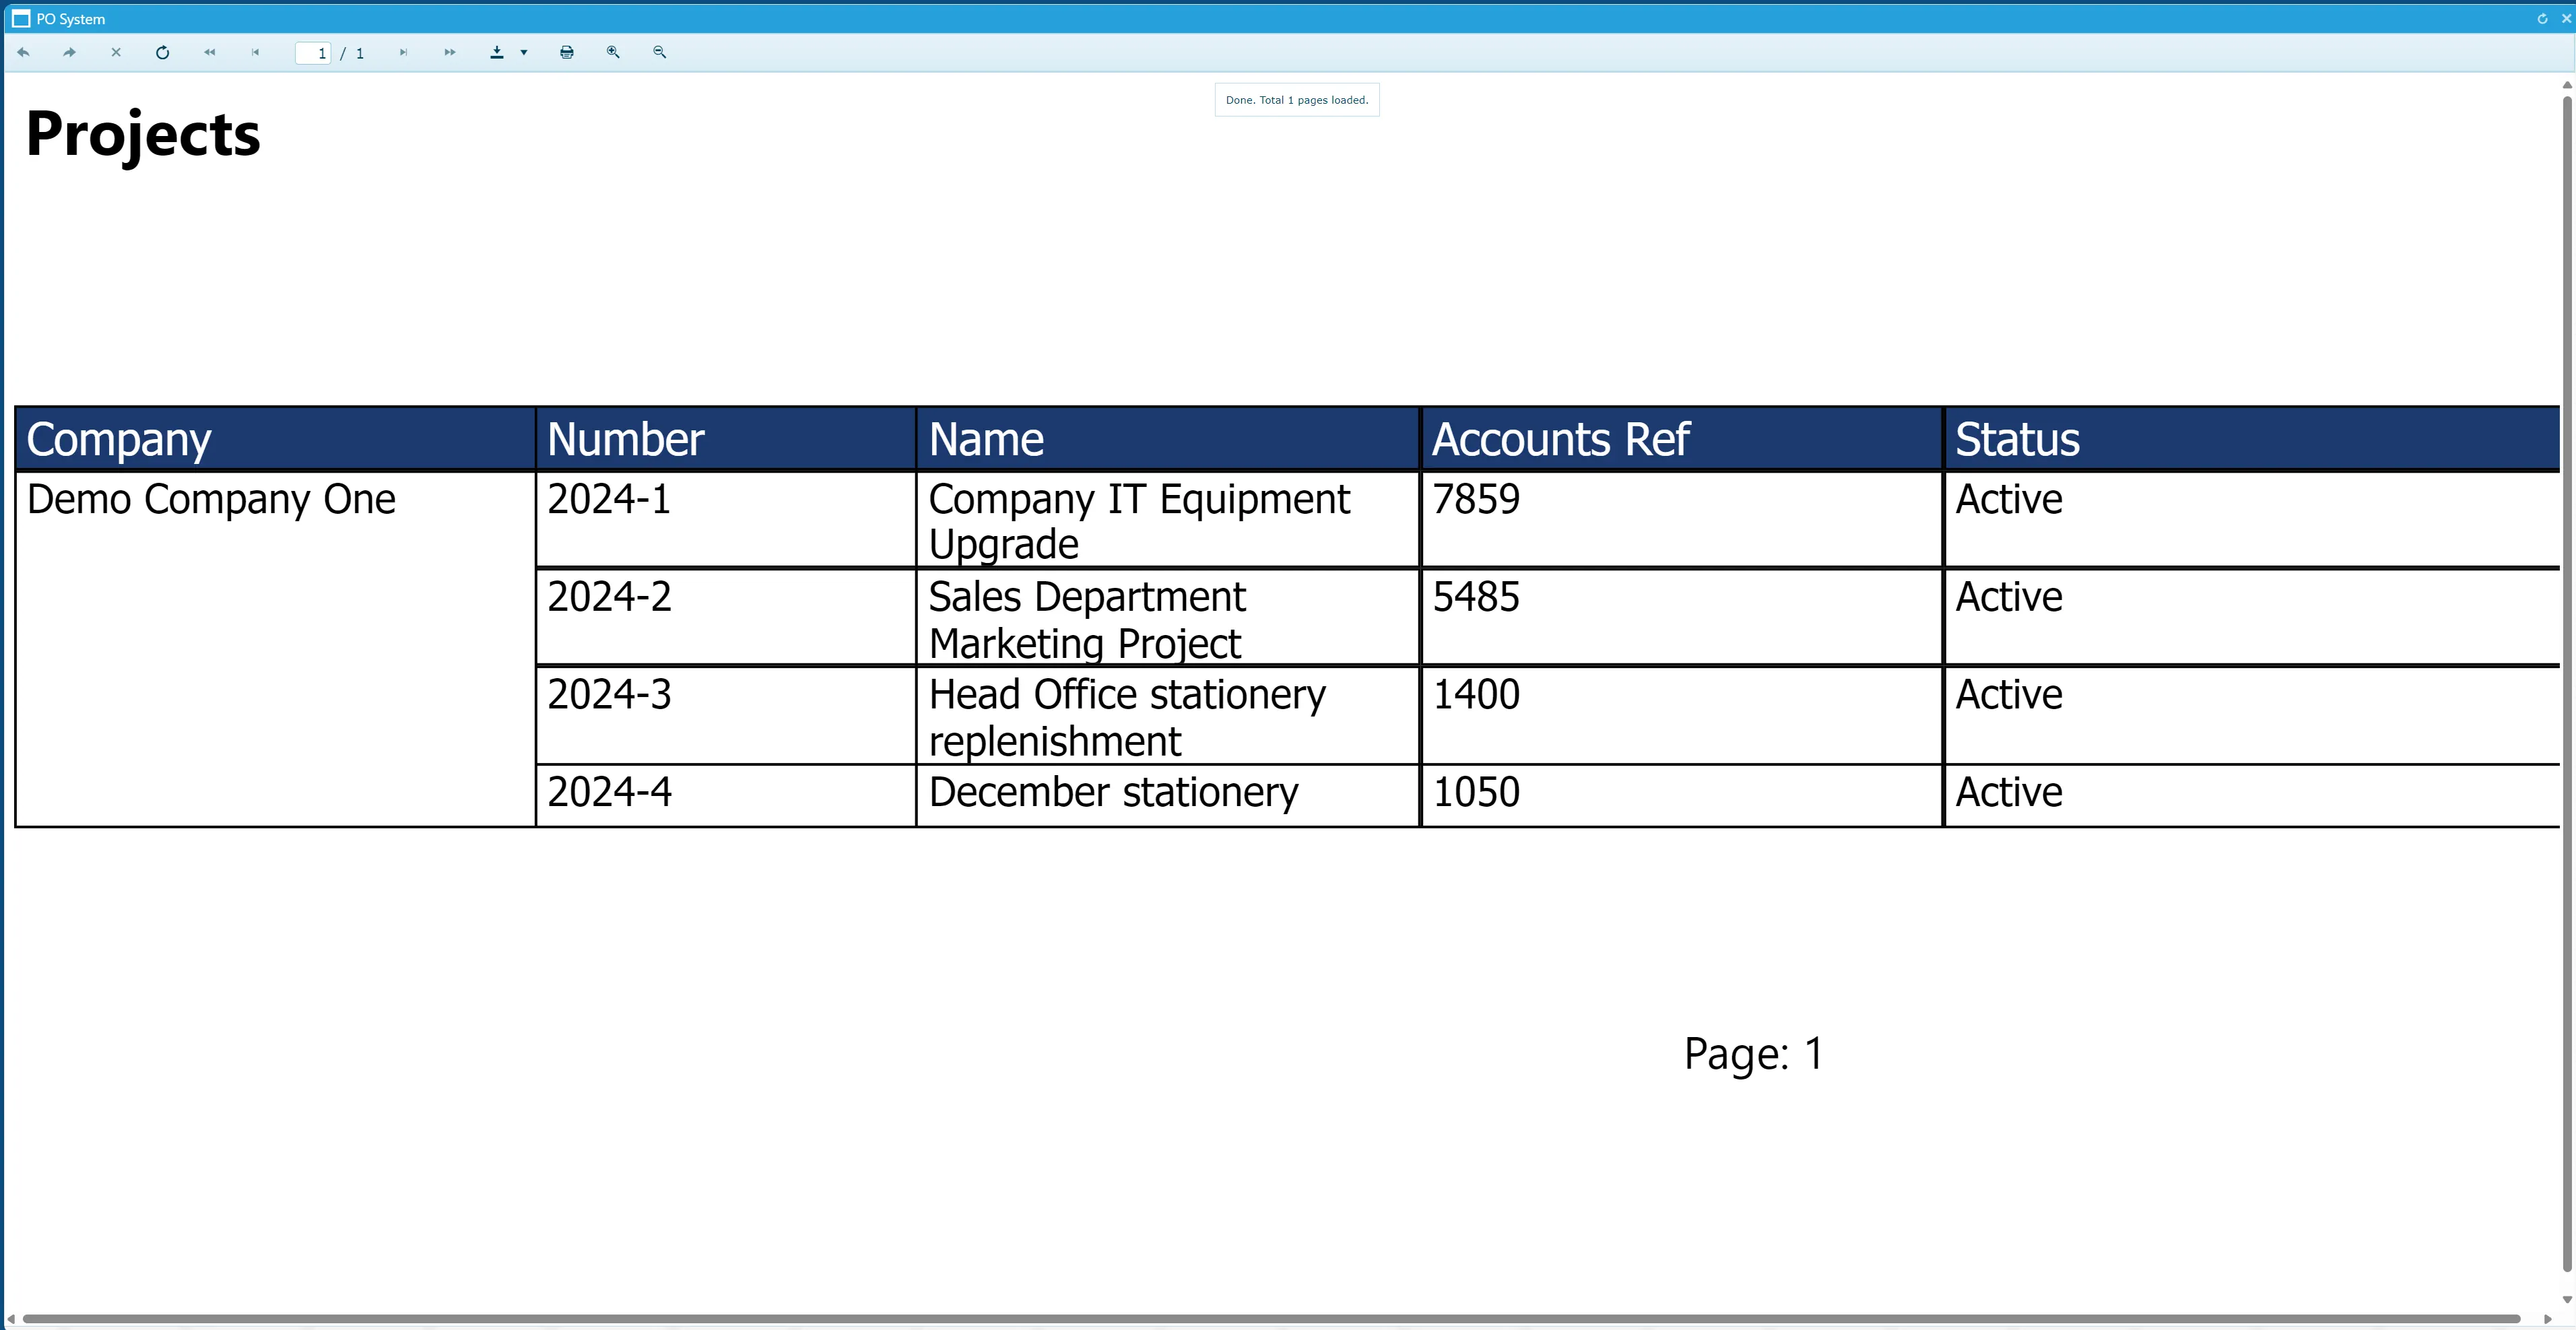Image resolution: width=2576 pixels, height=1330 pixels.
Task: Click the vertical scrollbar thumb
Action: (2567, 685)
